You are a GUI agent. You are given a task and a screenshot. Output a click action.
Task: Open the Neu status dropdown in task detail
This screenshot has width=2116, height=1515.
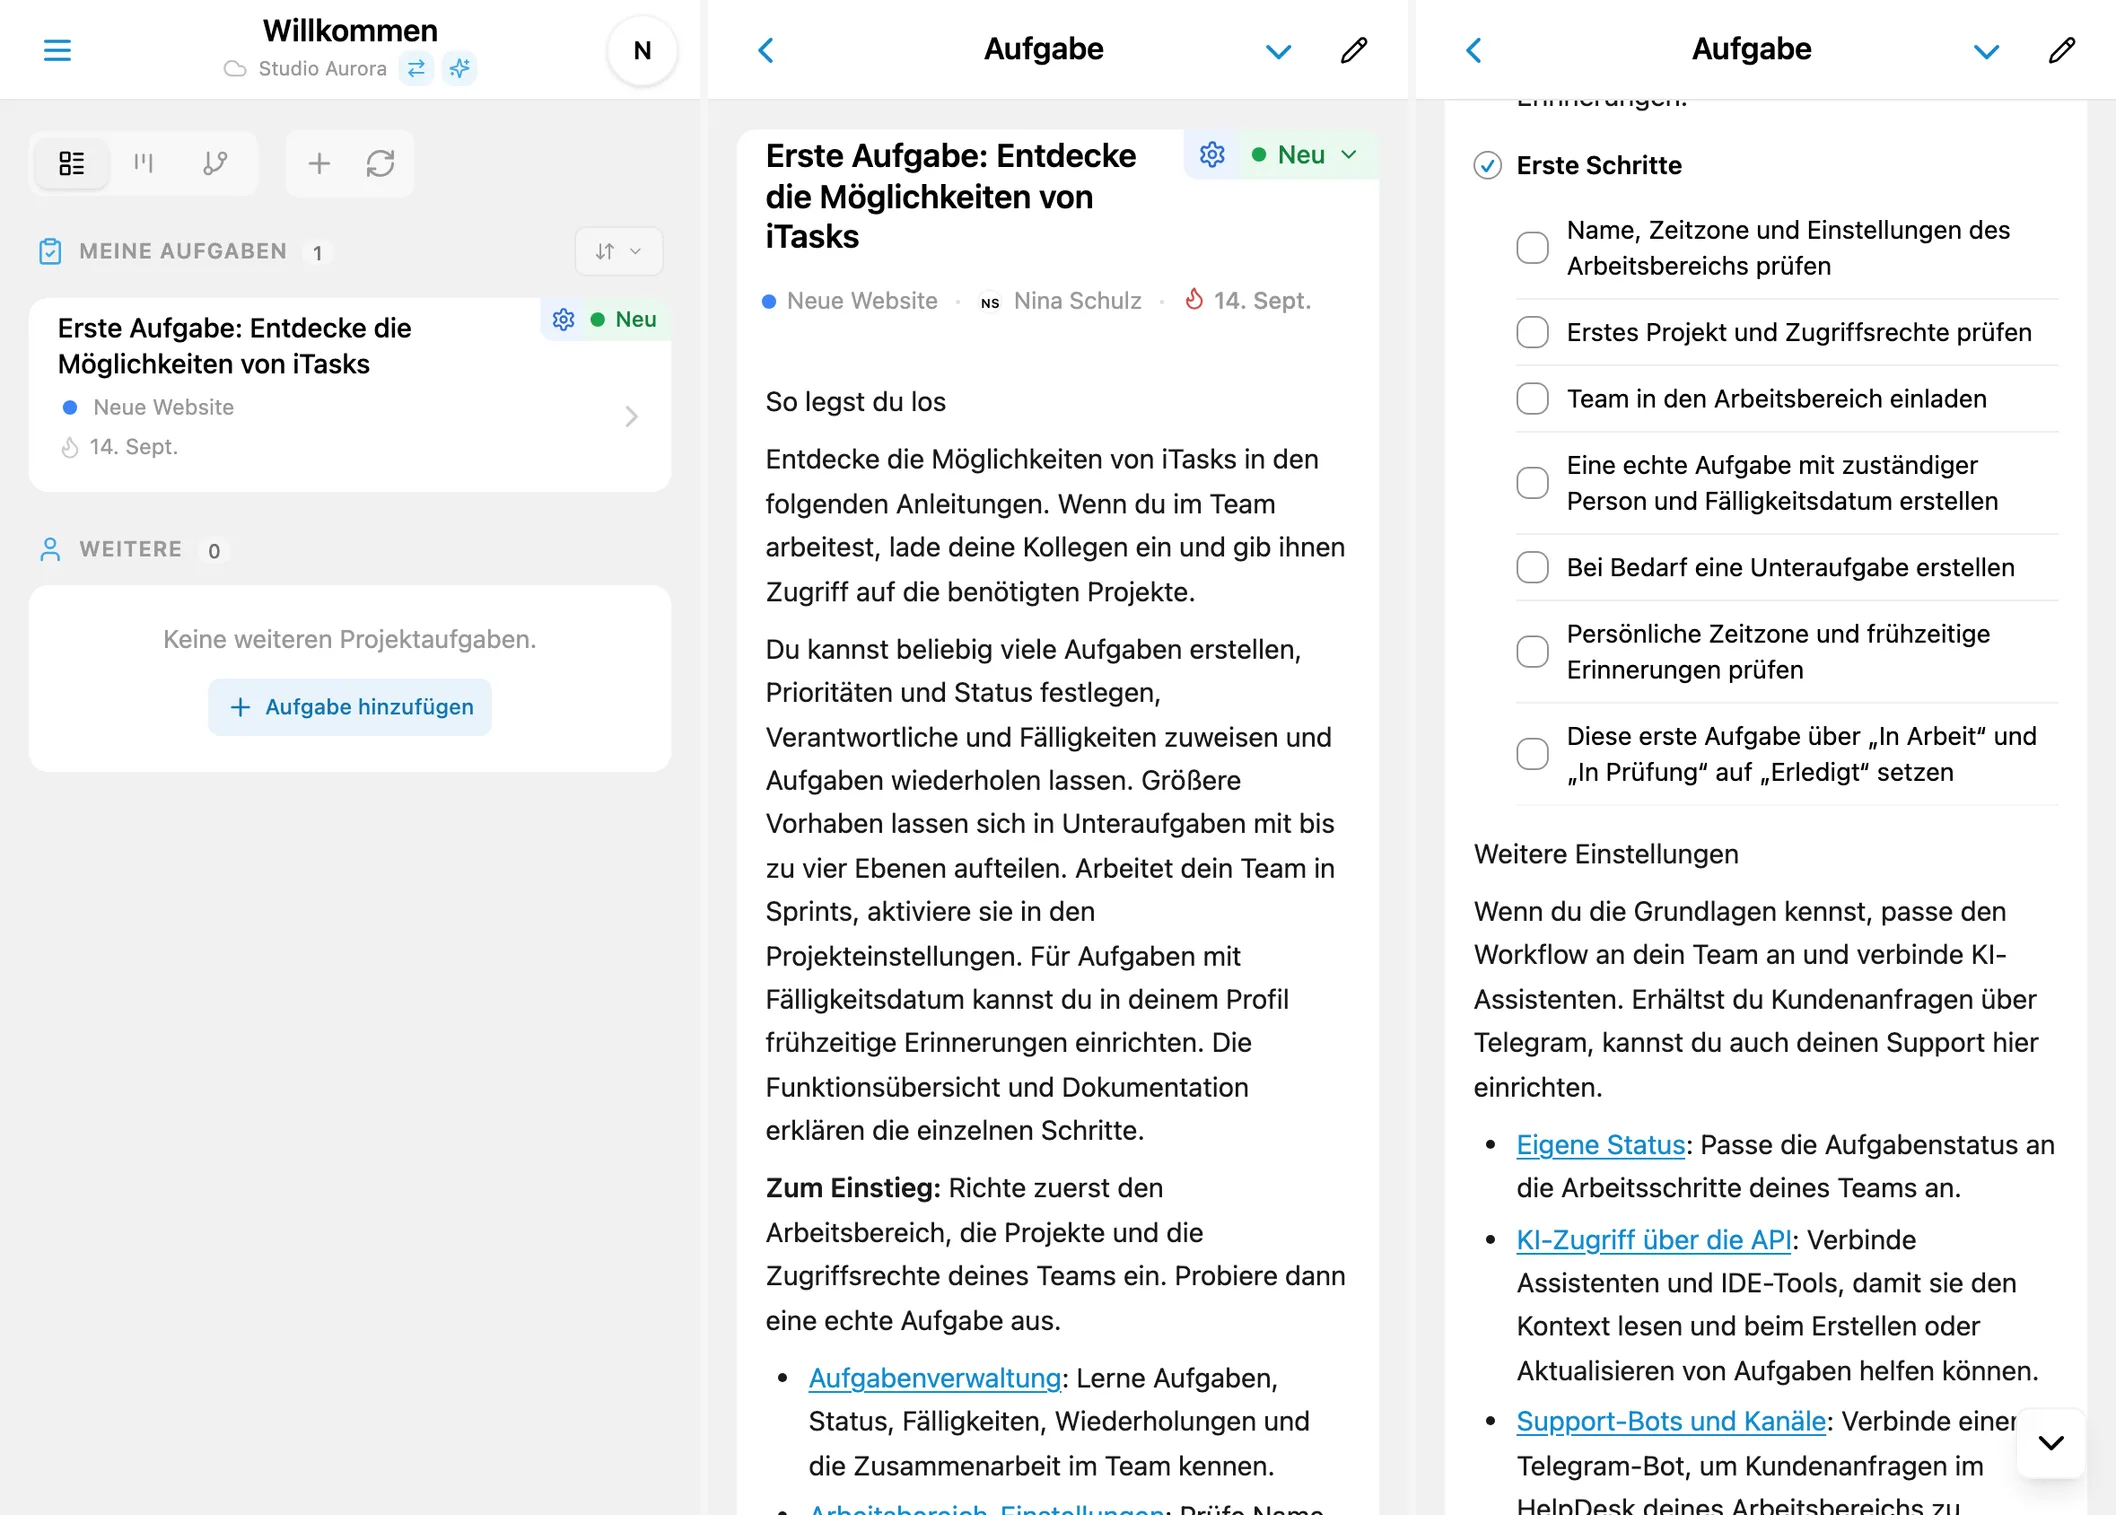(x=1306, y=154)
